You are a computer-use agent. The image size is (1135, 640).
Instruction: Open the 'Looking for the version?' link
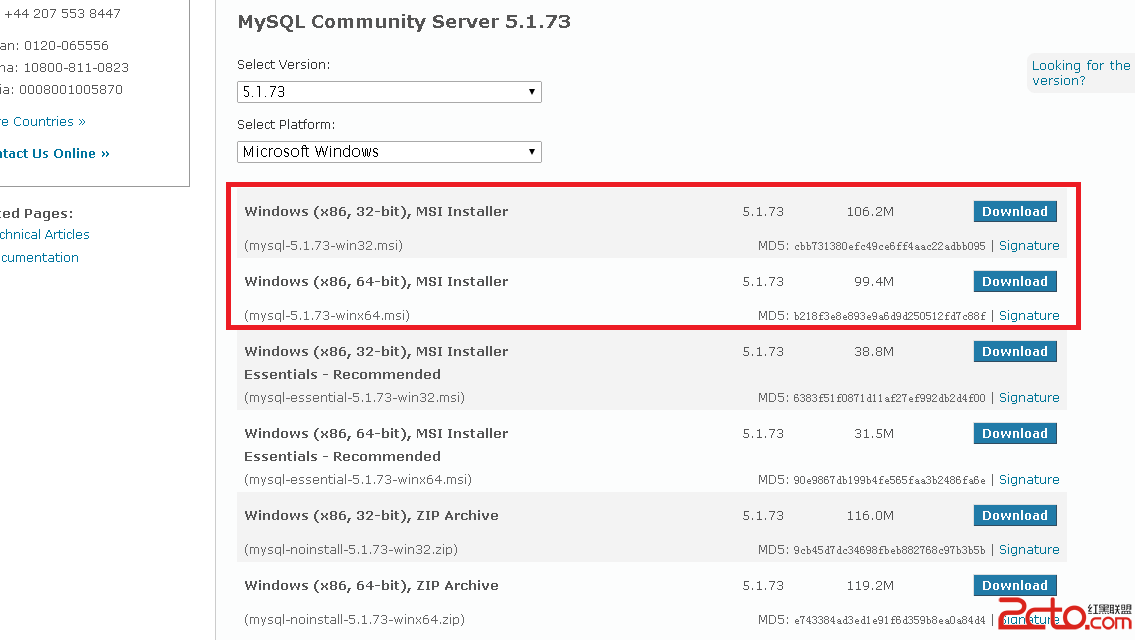[1081, 73]
